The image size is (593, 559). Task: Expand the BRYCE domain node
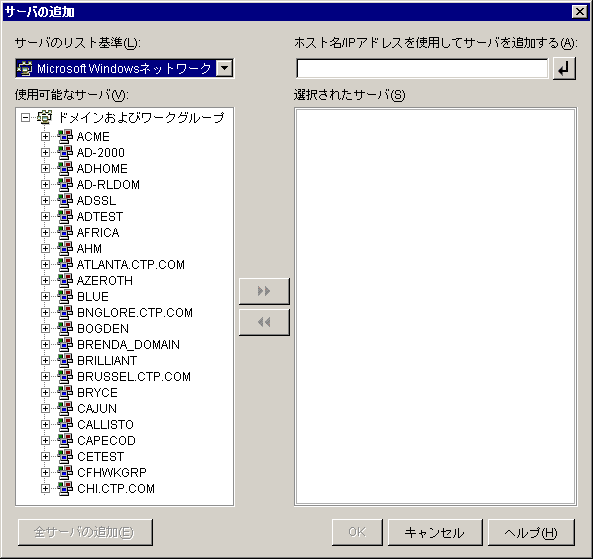pos(45,393)
